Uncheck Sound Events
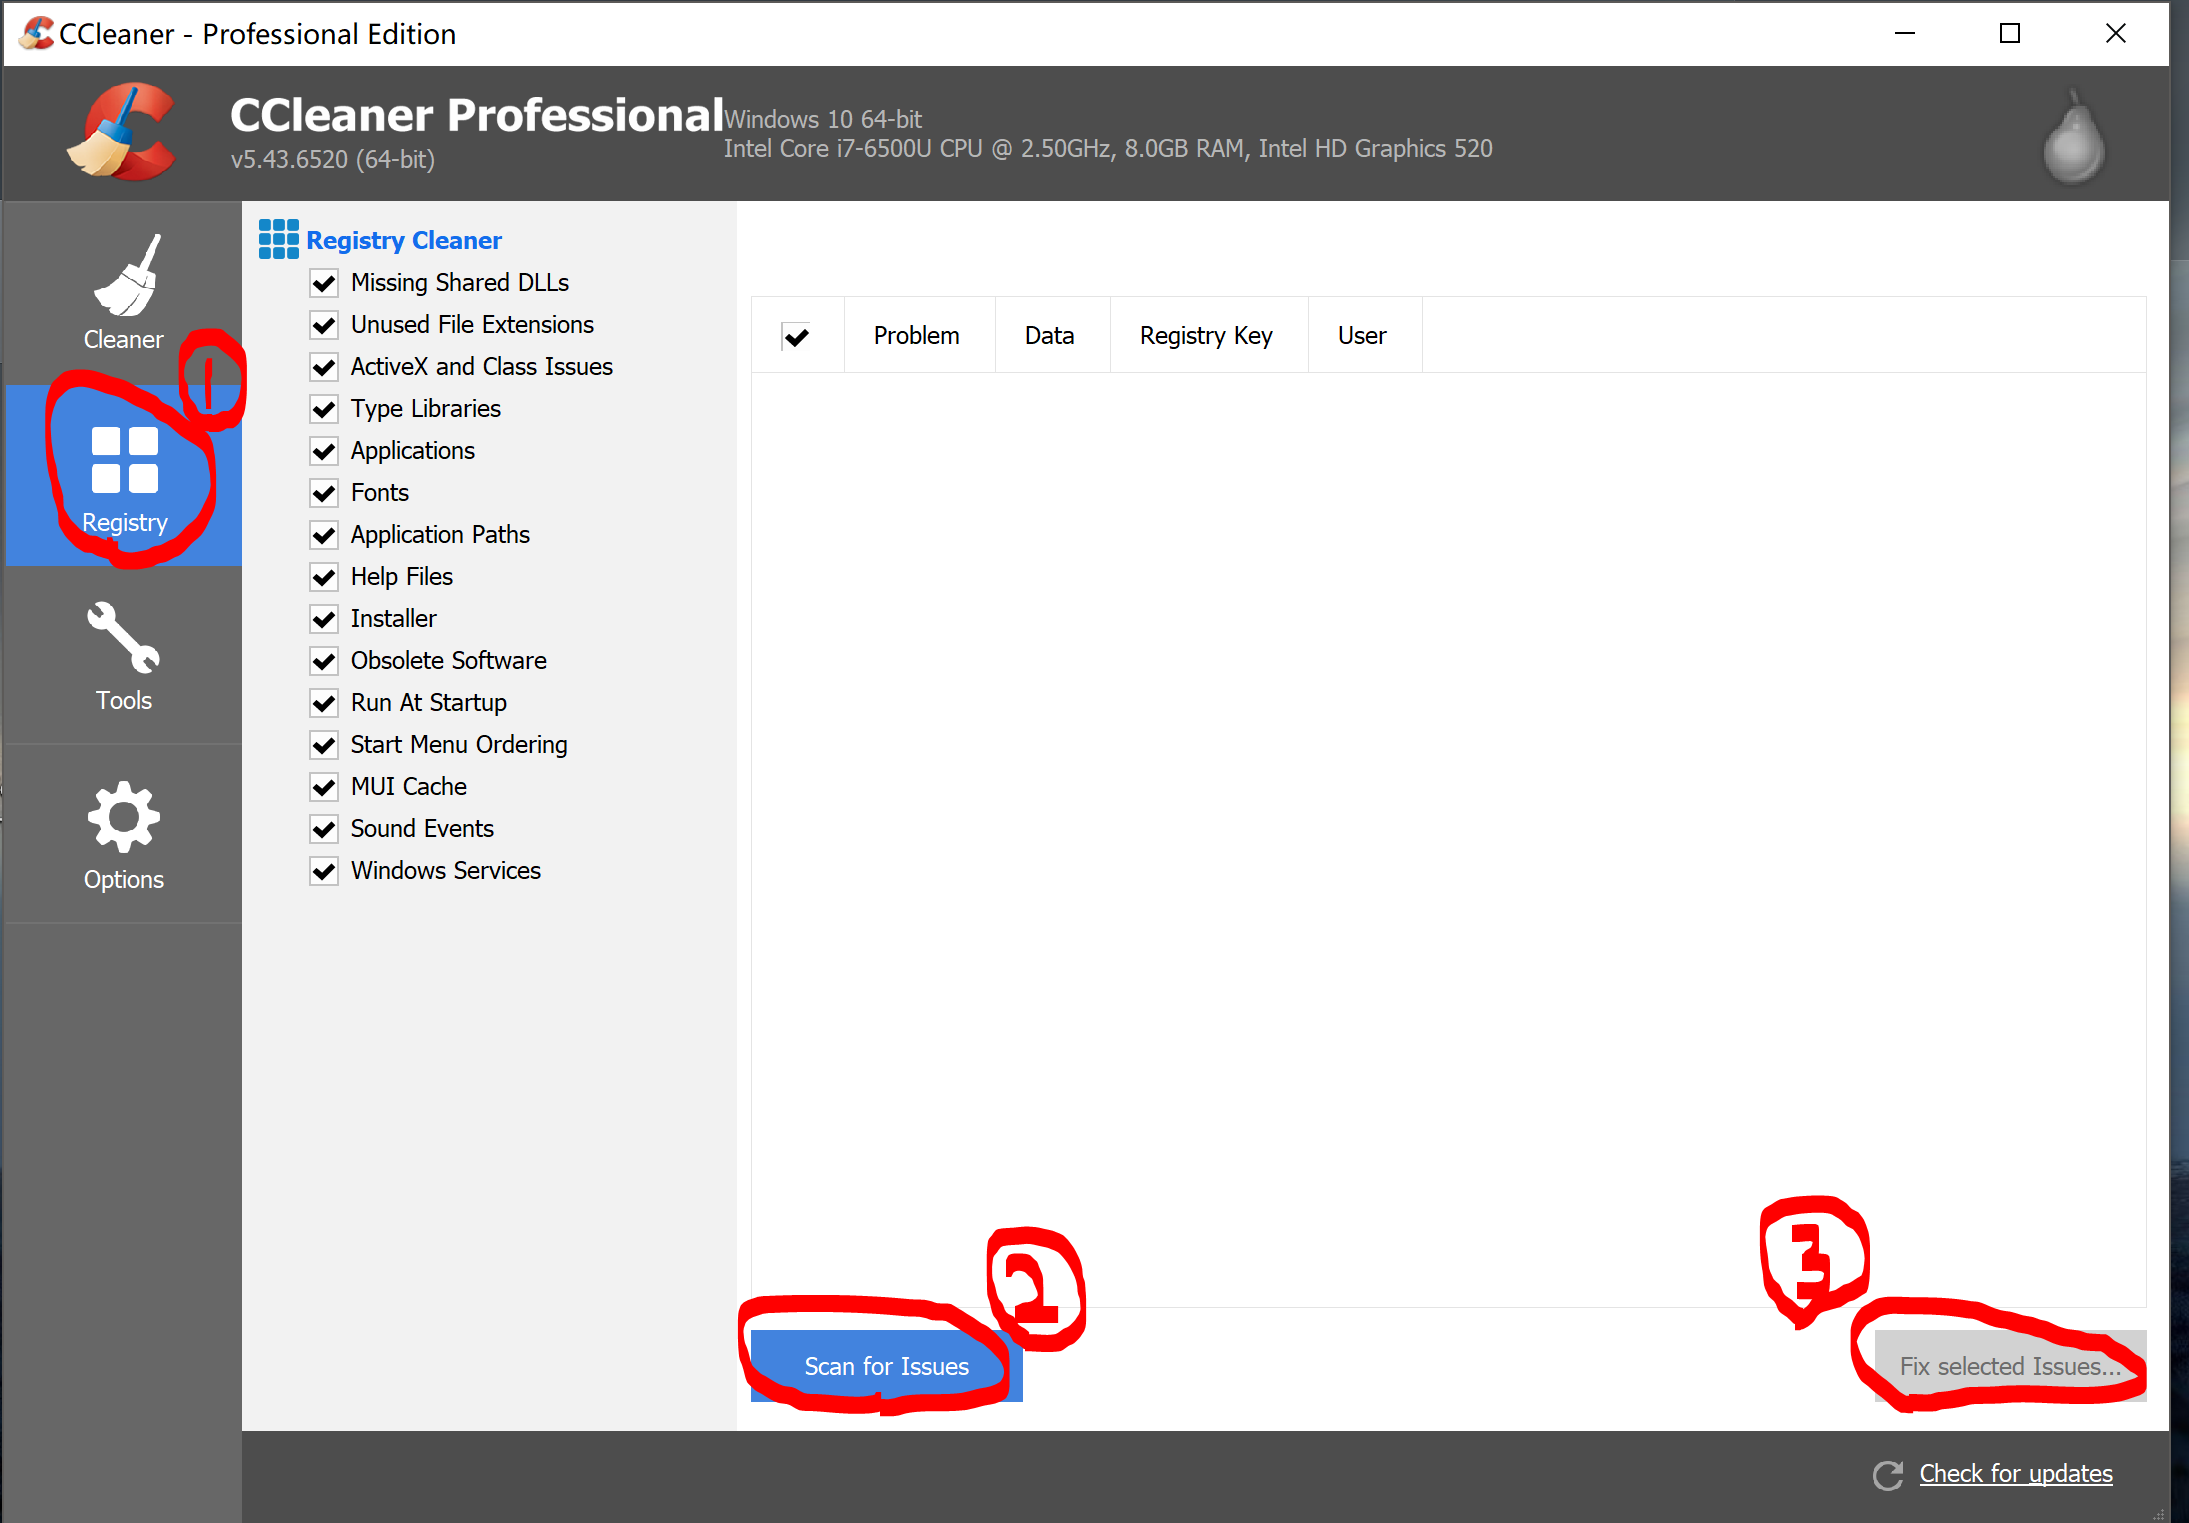The height and width of the screenshot is (1523, 2189). [324, 829]
